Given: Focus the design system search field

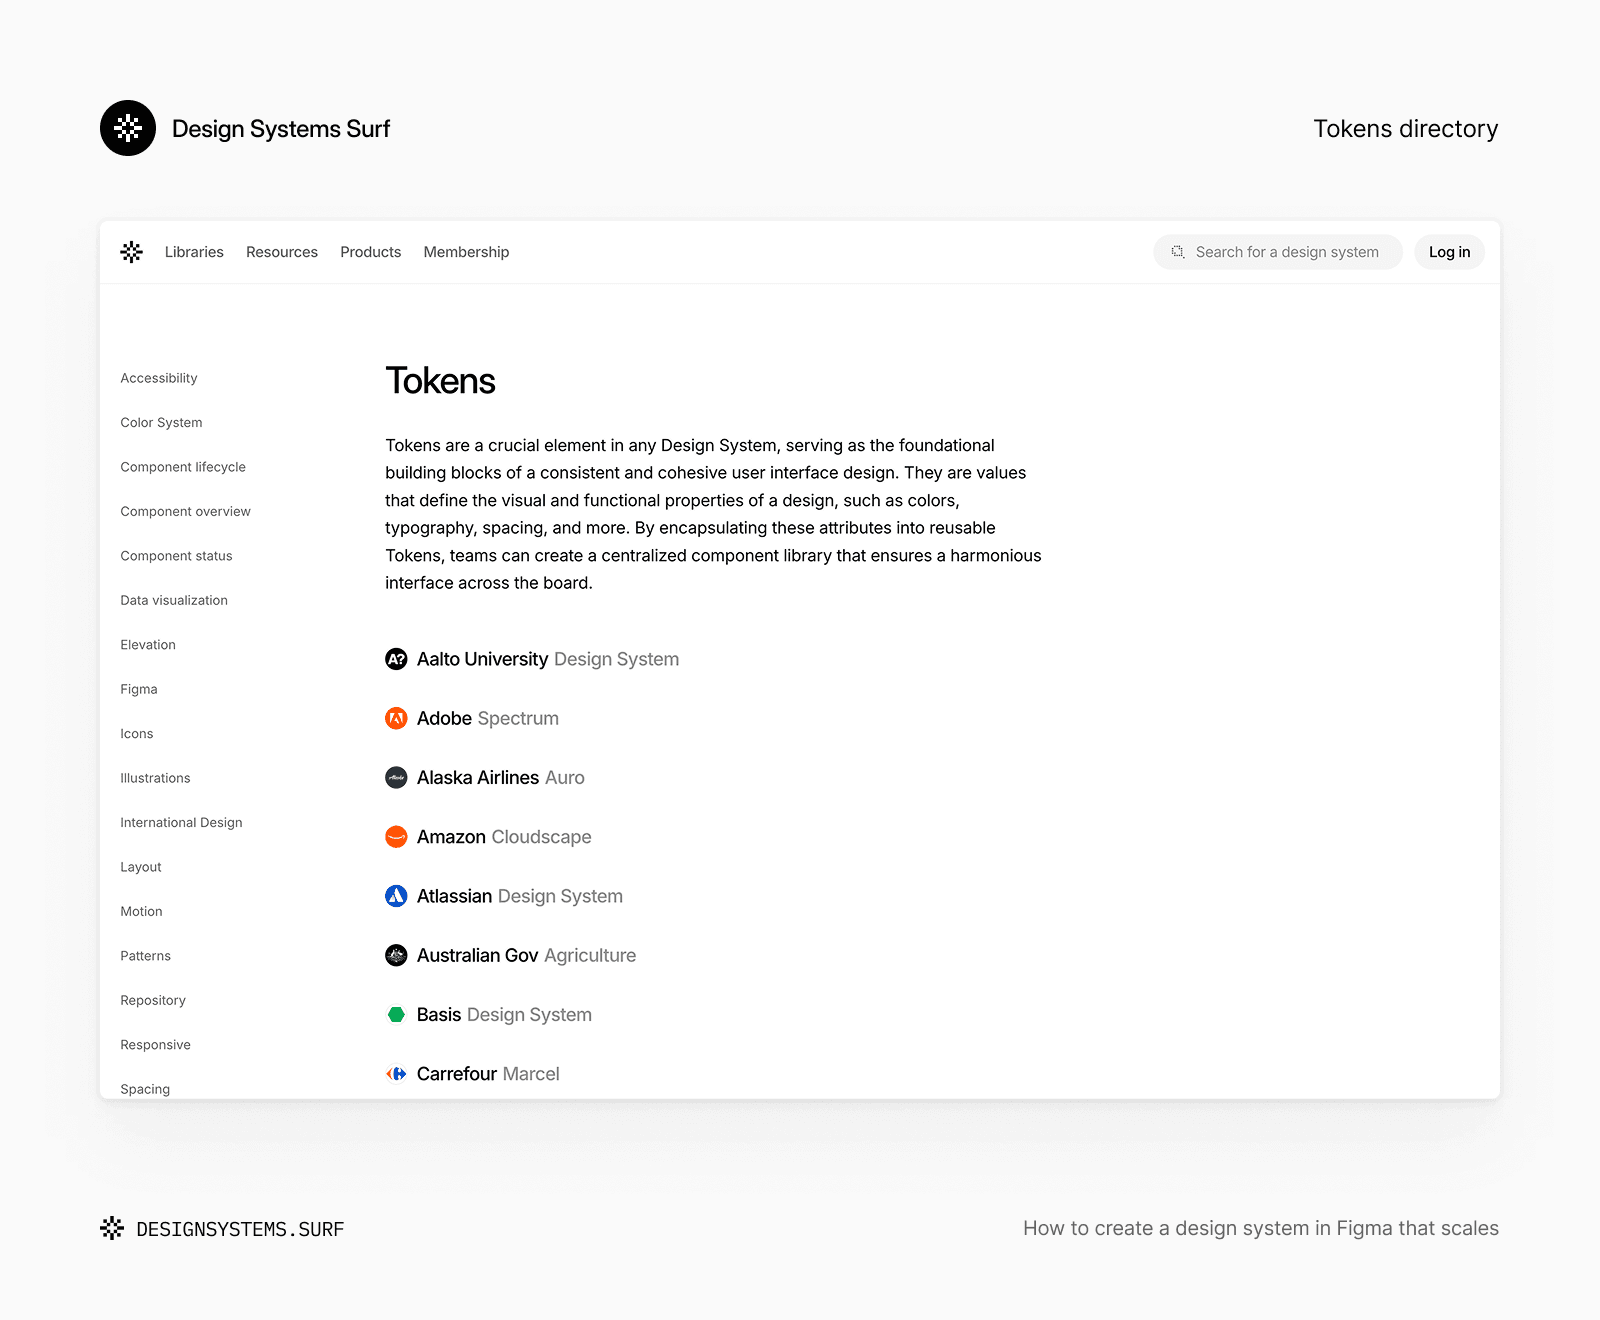Looking at the screenshot, I should [1277, 252].
